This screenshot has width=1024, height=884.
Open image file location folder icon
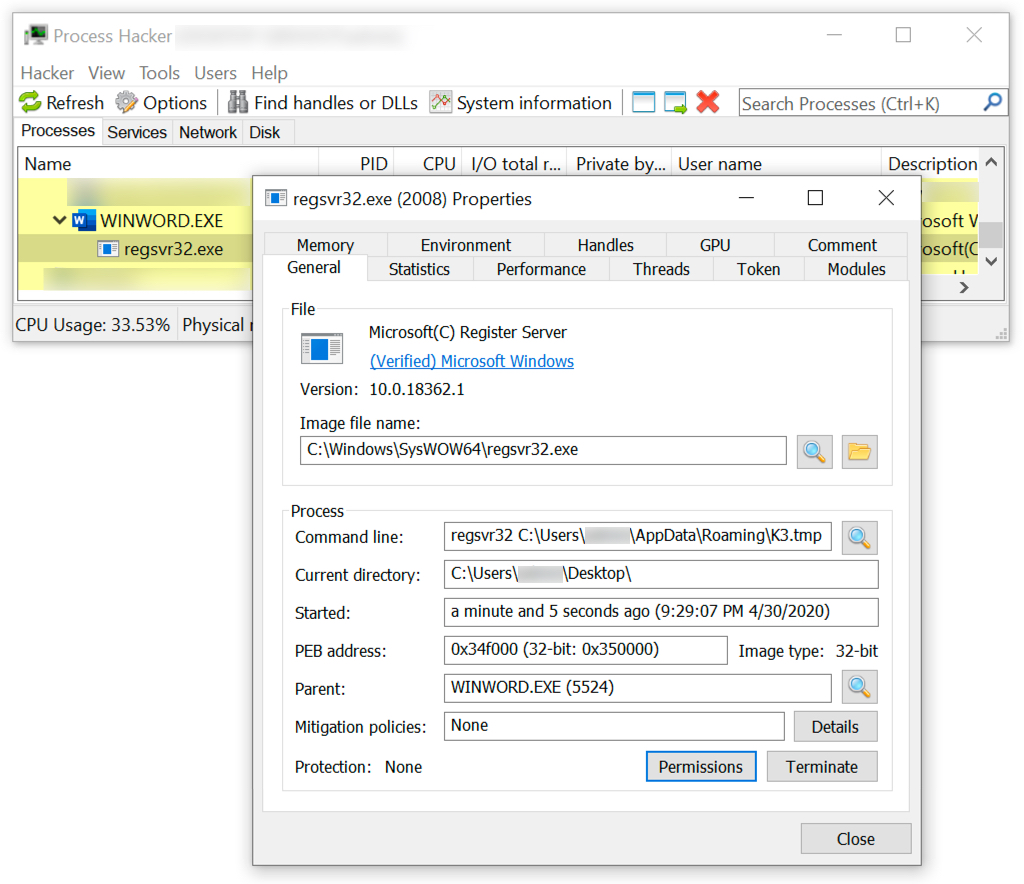(859, 452)
